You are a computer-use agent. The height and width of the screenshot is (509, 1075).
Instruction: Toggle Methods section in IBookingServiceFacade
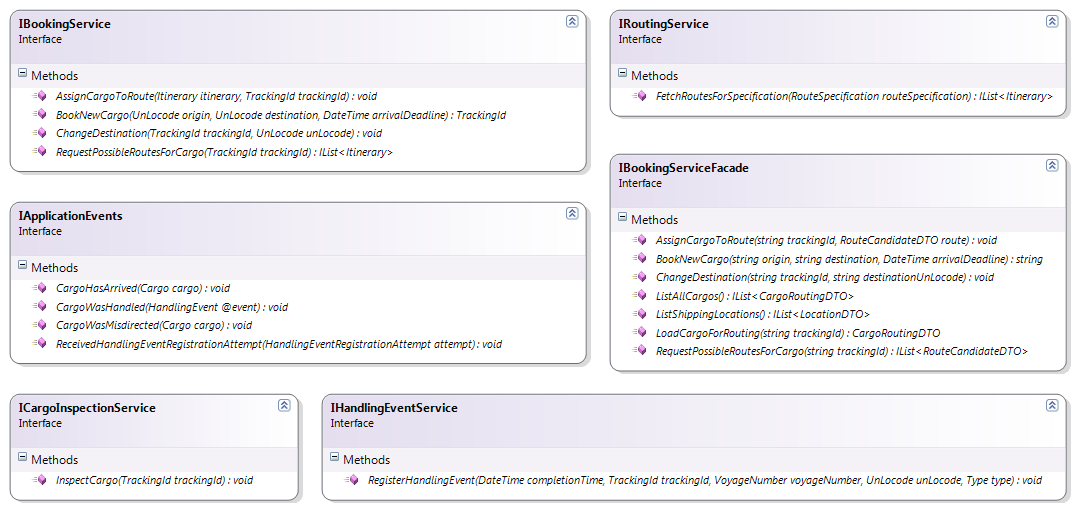623,219
